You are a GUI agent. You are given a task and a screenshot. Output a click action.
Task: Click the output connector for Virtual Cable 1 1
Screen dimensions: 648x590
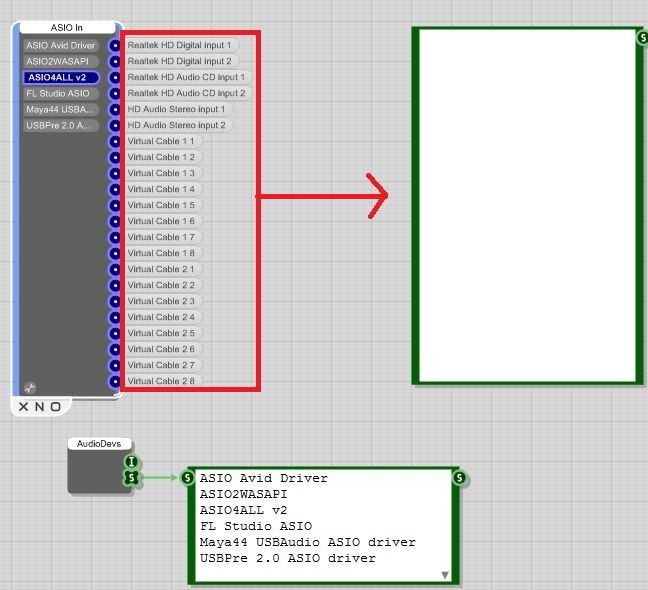click(x=115, y=141)
